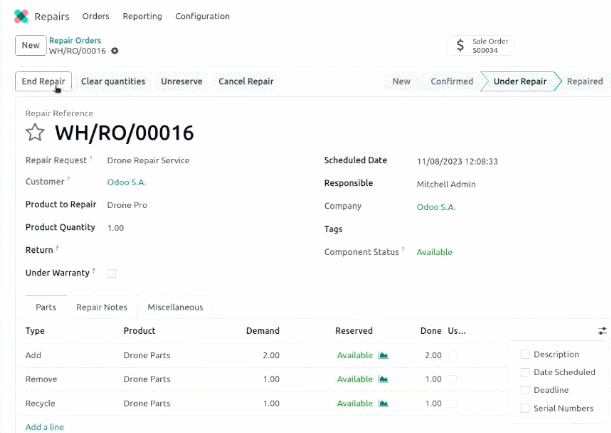Click Drone Parts in Remove row
This screenshot has width=611, height=433.
point(147,379)
